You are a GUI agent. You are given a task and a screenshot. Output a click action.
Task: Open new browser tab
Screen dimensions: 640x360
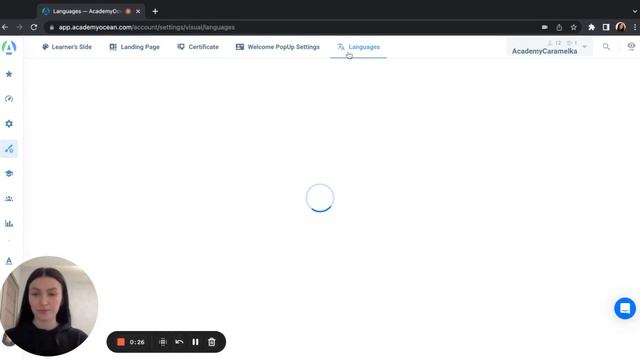click(x=155, y=11)
